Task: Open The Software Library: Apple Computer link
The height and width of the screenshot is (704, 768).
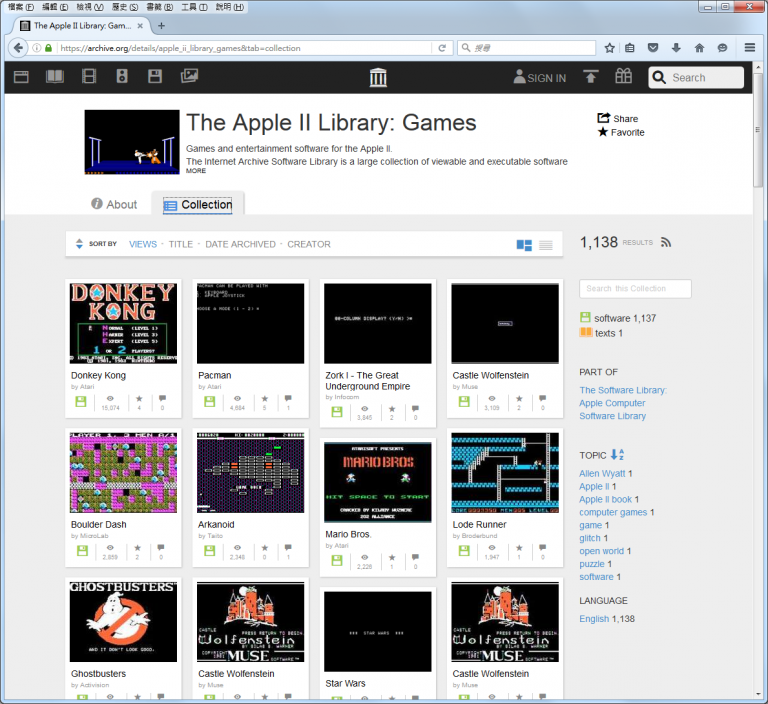Action: point(623,403)
